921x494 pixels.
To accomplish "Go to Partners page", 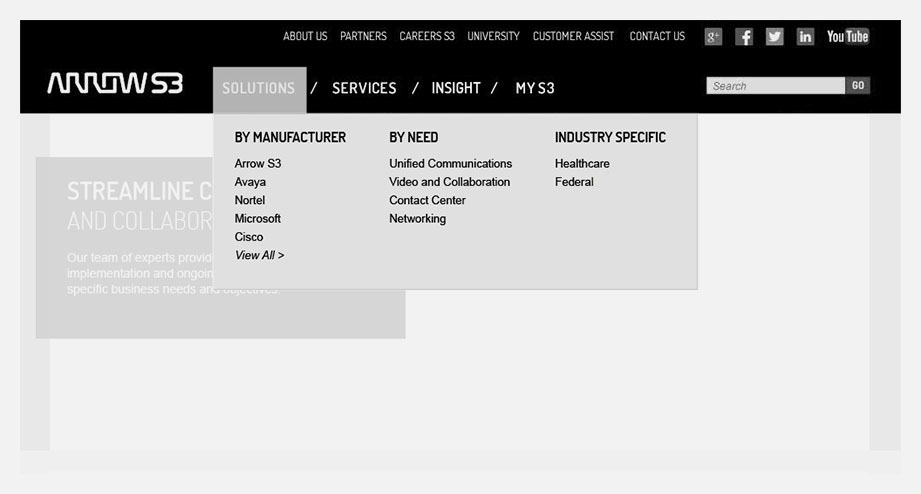I will coord(363,36).
